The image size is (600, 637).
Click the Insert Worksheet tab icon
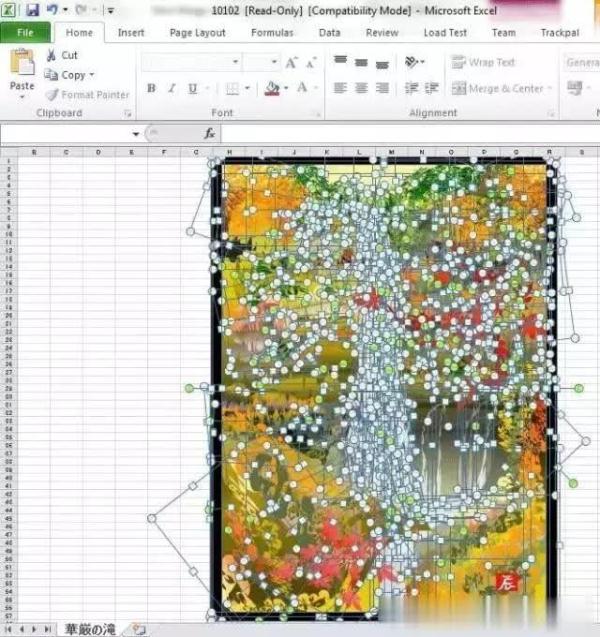[x=138, y=629]
